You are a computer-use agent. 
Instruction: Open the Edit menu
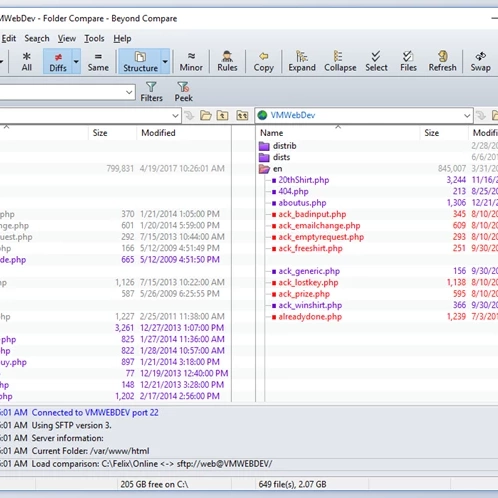[x=9, y=38]
